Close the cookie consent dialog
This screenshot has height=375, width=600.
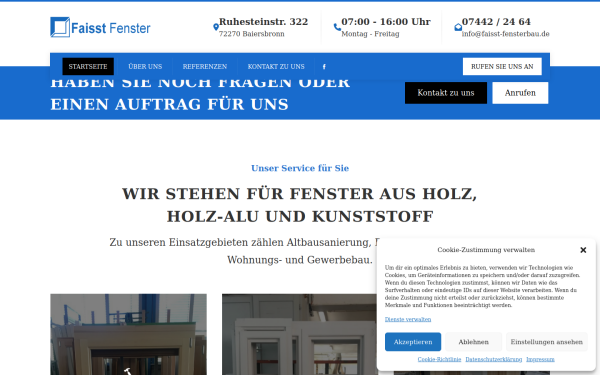583,250
